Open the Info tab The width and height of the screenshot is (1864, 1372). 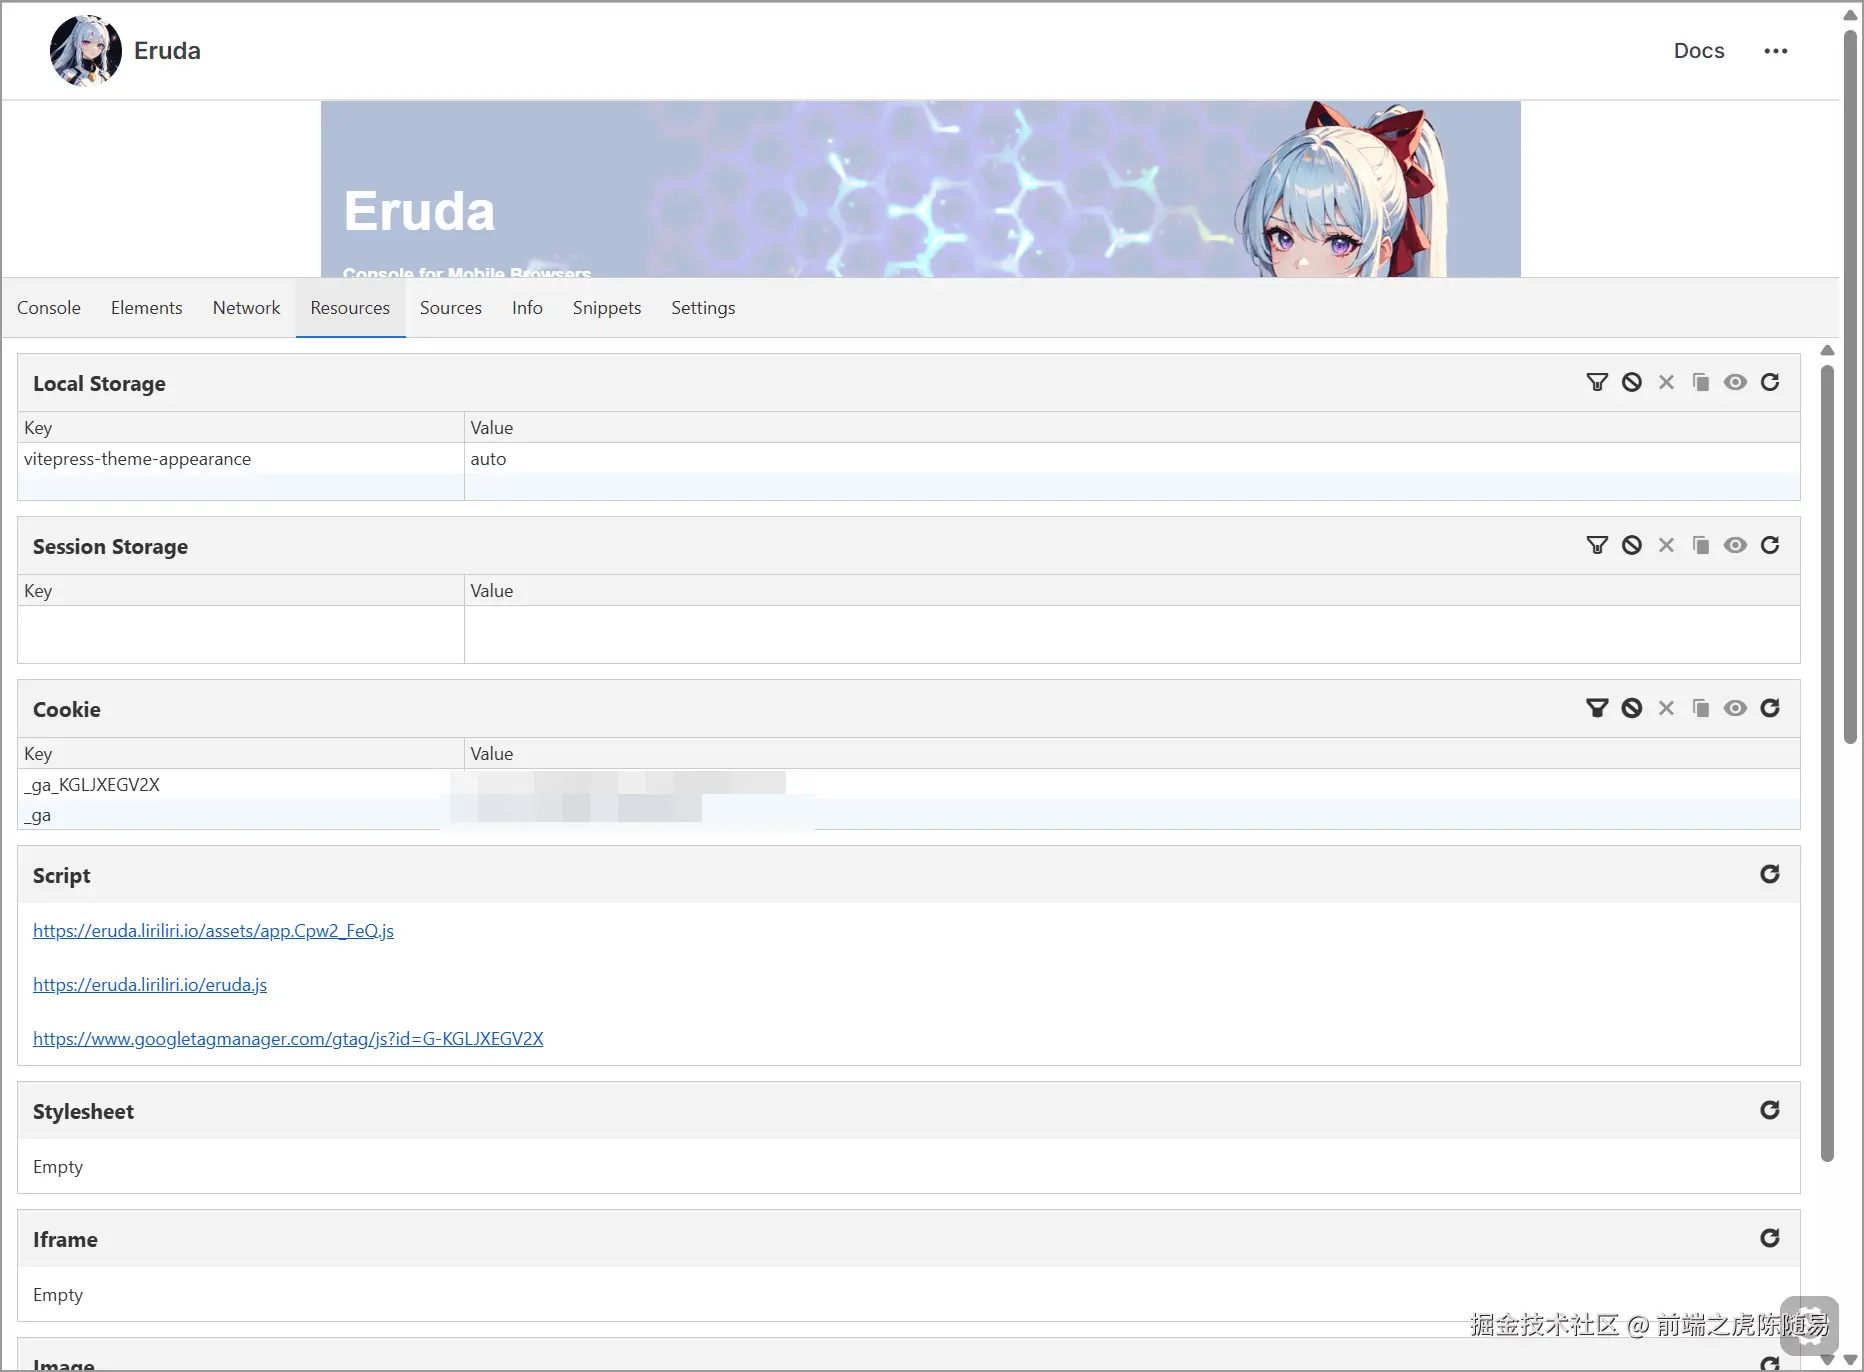pos(527,308)
